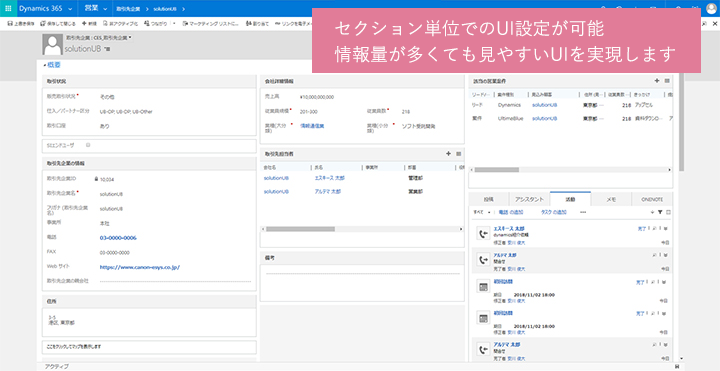Open the app launcher waffle icon
The width and height of the screenshot is (720, 371).
[x=8, y=8]
